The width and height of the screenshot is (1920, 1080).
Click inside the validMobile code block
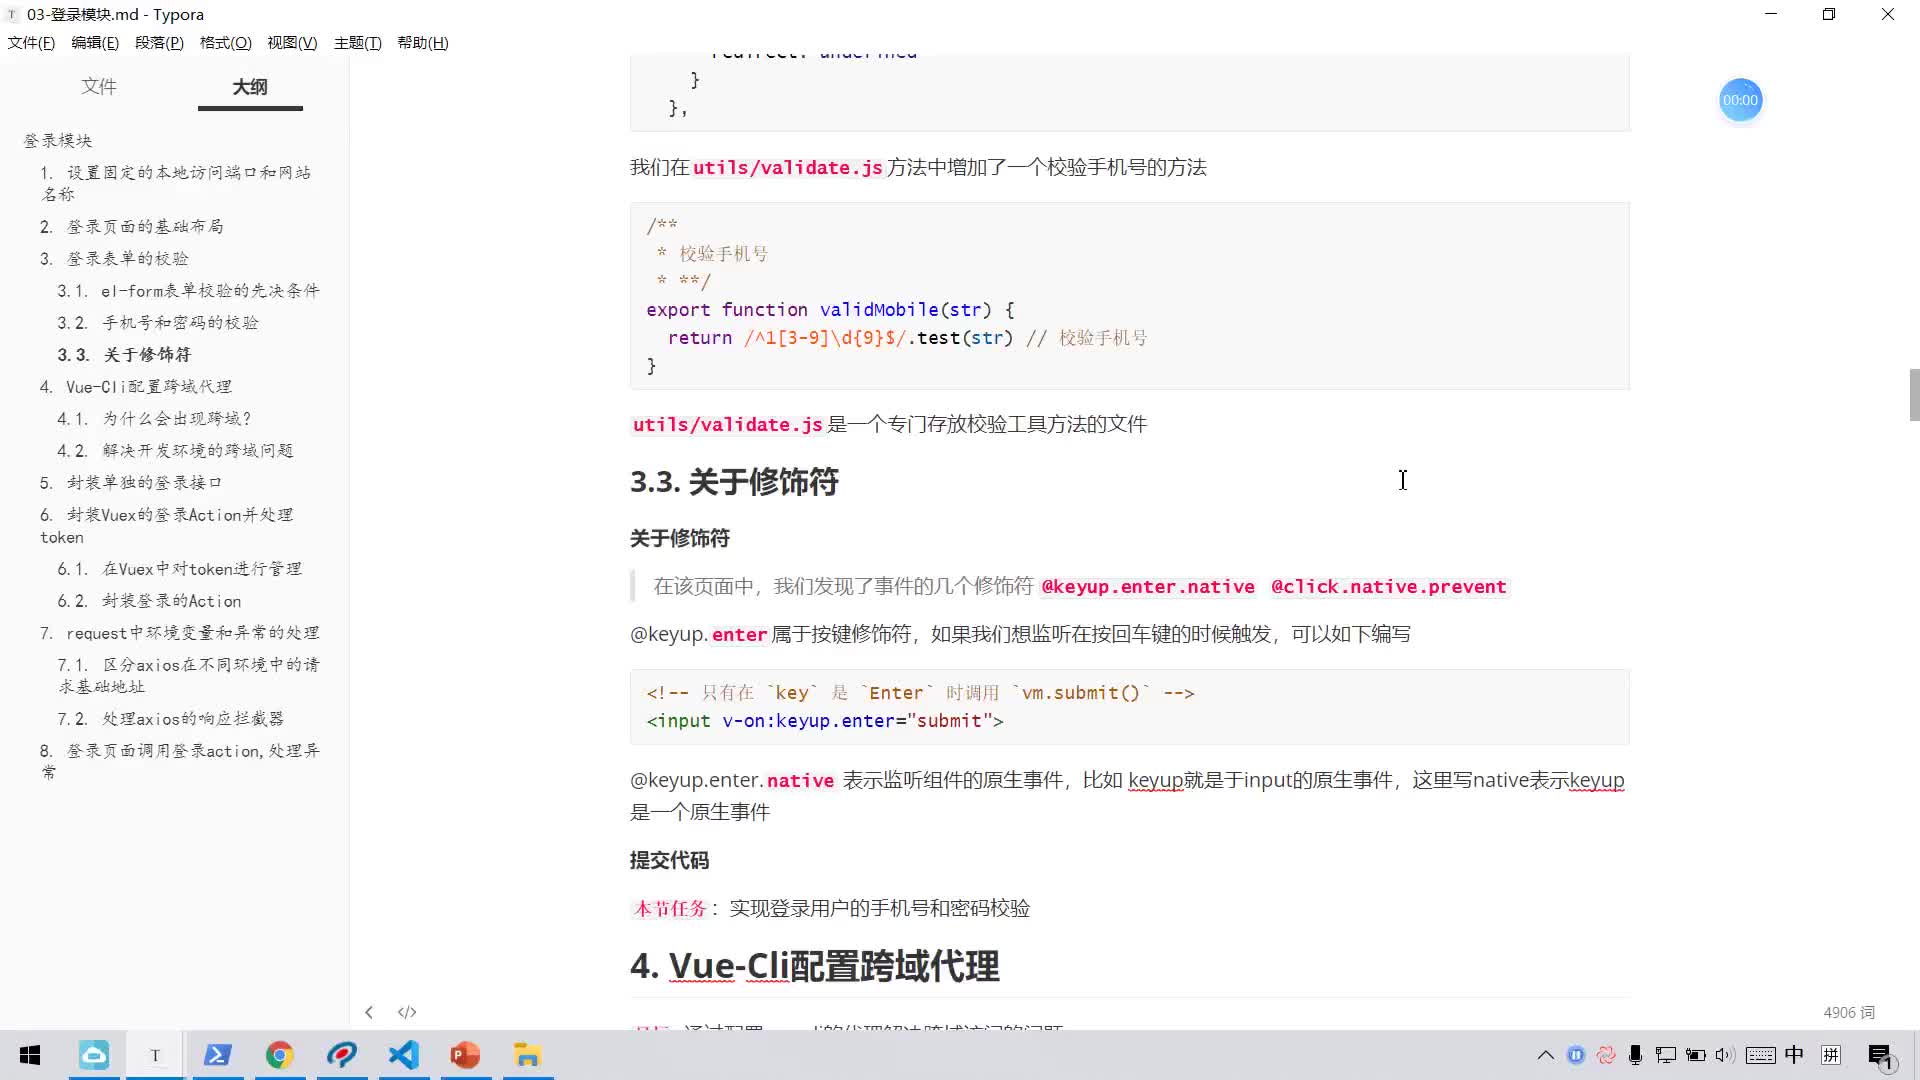tap(1130, 296)
